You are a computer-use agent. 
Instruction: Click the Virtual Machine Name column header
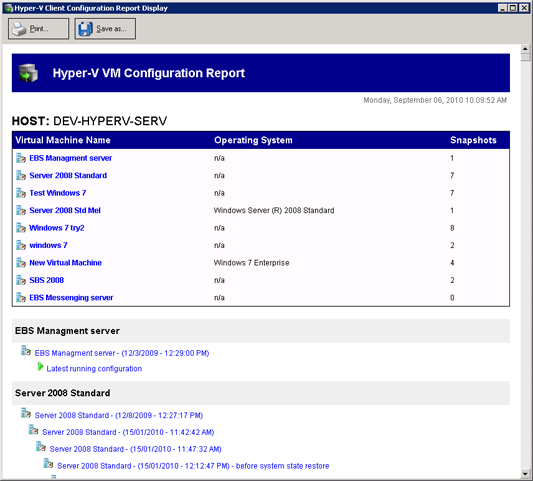[x=63, y=140]
